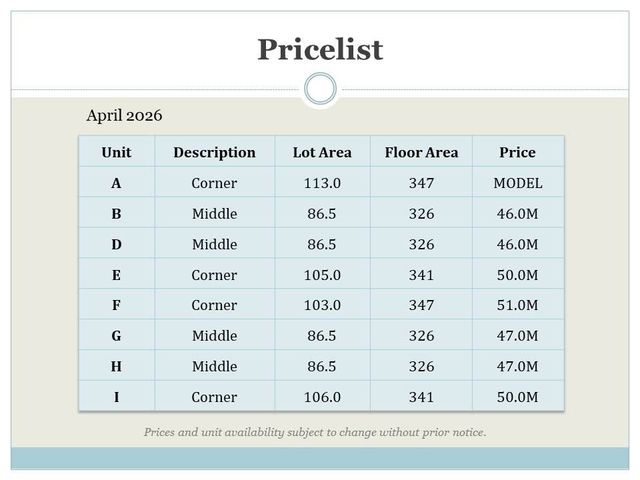The image size is (640, 480).
Task: Click the 113.0 lot area cell
Action: [322, 183]
